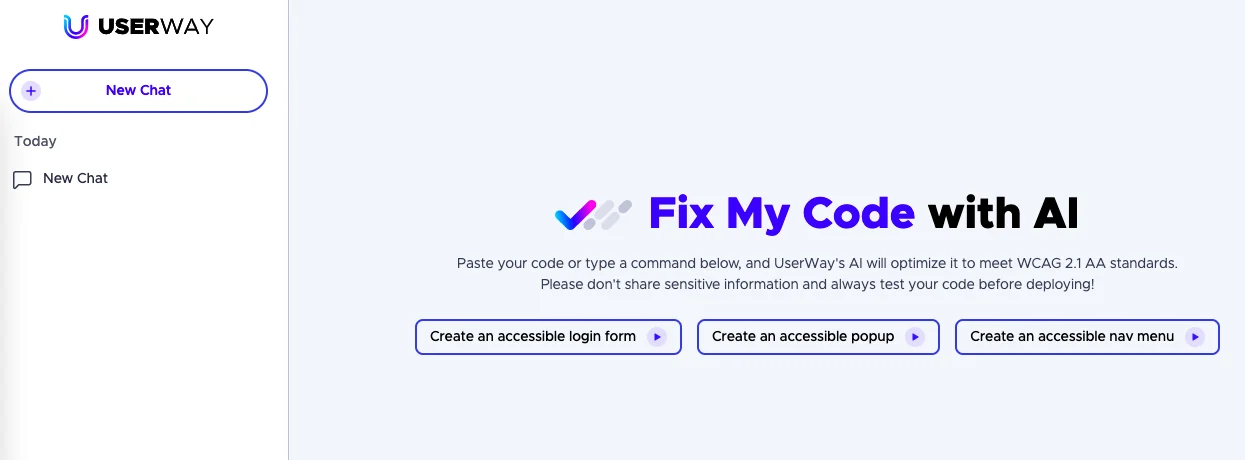Click the 'Paste your code' instruction line
The width and height of the screenshot is (1245, 460).
(x=817, y=264)
